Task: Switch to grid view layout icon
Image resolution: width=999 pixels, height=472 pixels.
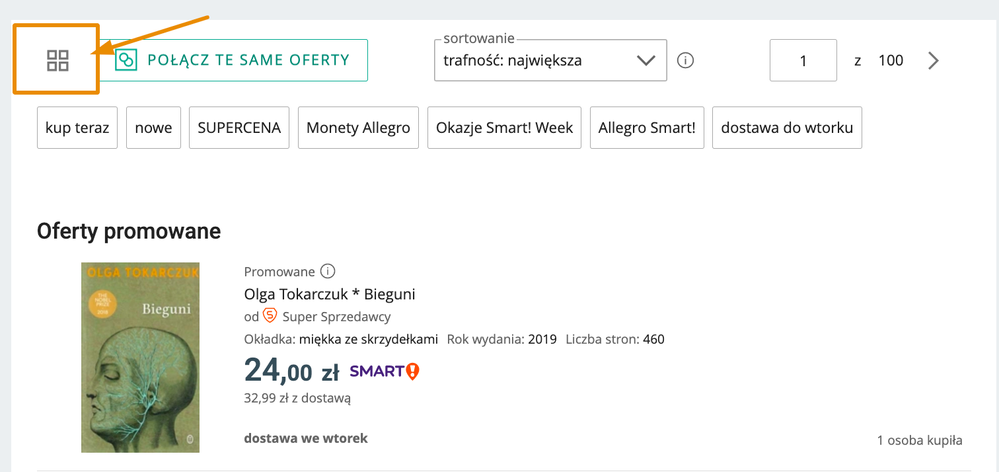Action: (57, 60)
